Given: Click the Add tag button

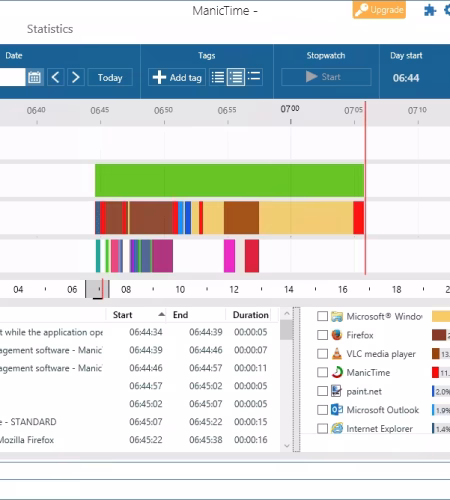Looking at the screenshot, I should 177,77.
